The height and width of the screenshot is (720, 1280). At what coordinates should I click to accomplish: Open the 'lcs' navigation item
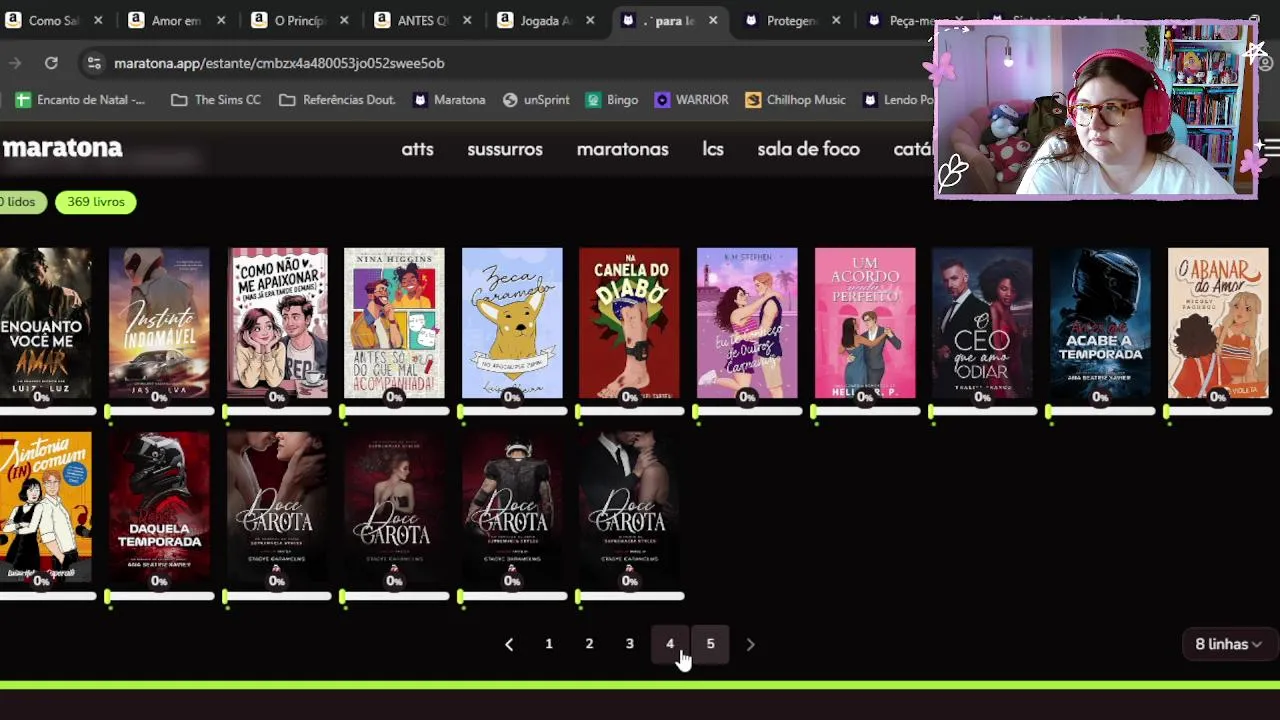coord(713,149)
